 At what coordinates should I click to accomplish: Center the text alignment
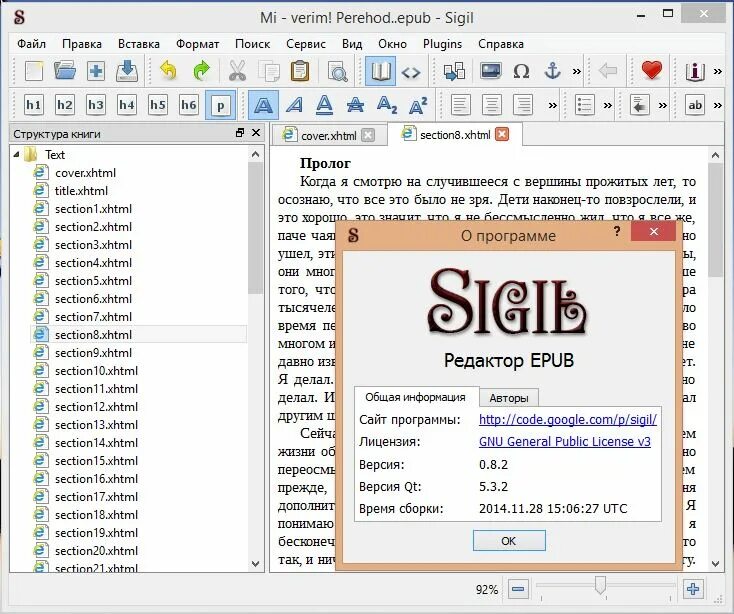(x=492, y=105)
